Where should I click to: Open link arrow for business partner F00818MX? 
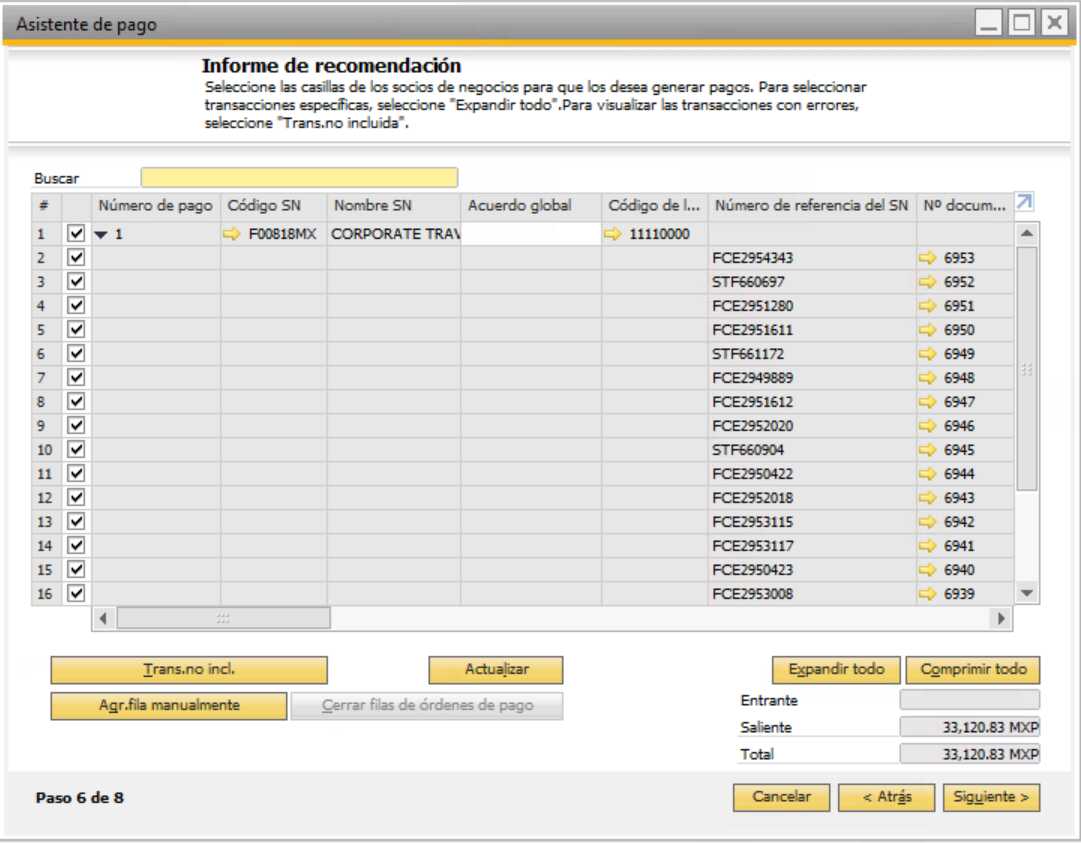click(231, 234)
